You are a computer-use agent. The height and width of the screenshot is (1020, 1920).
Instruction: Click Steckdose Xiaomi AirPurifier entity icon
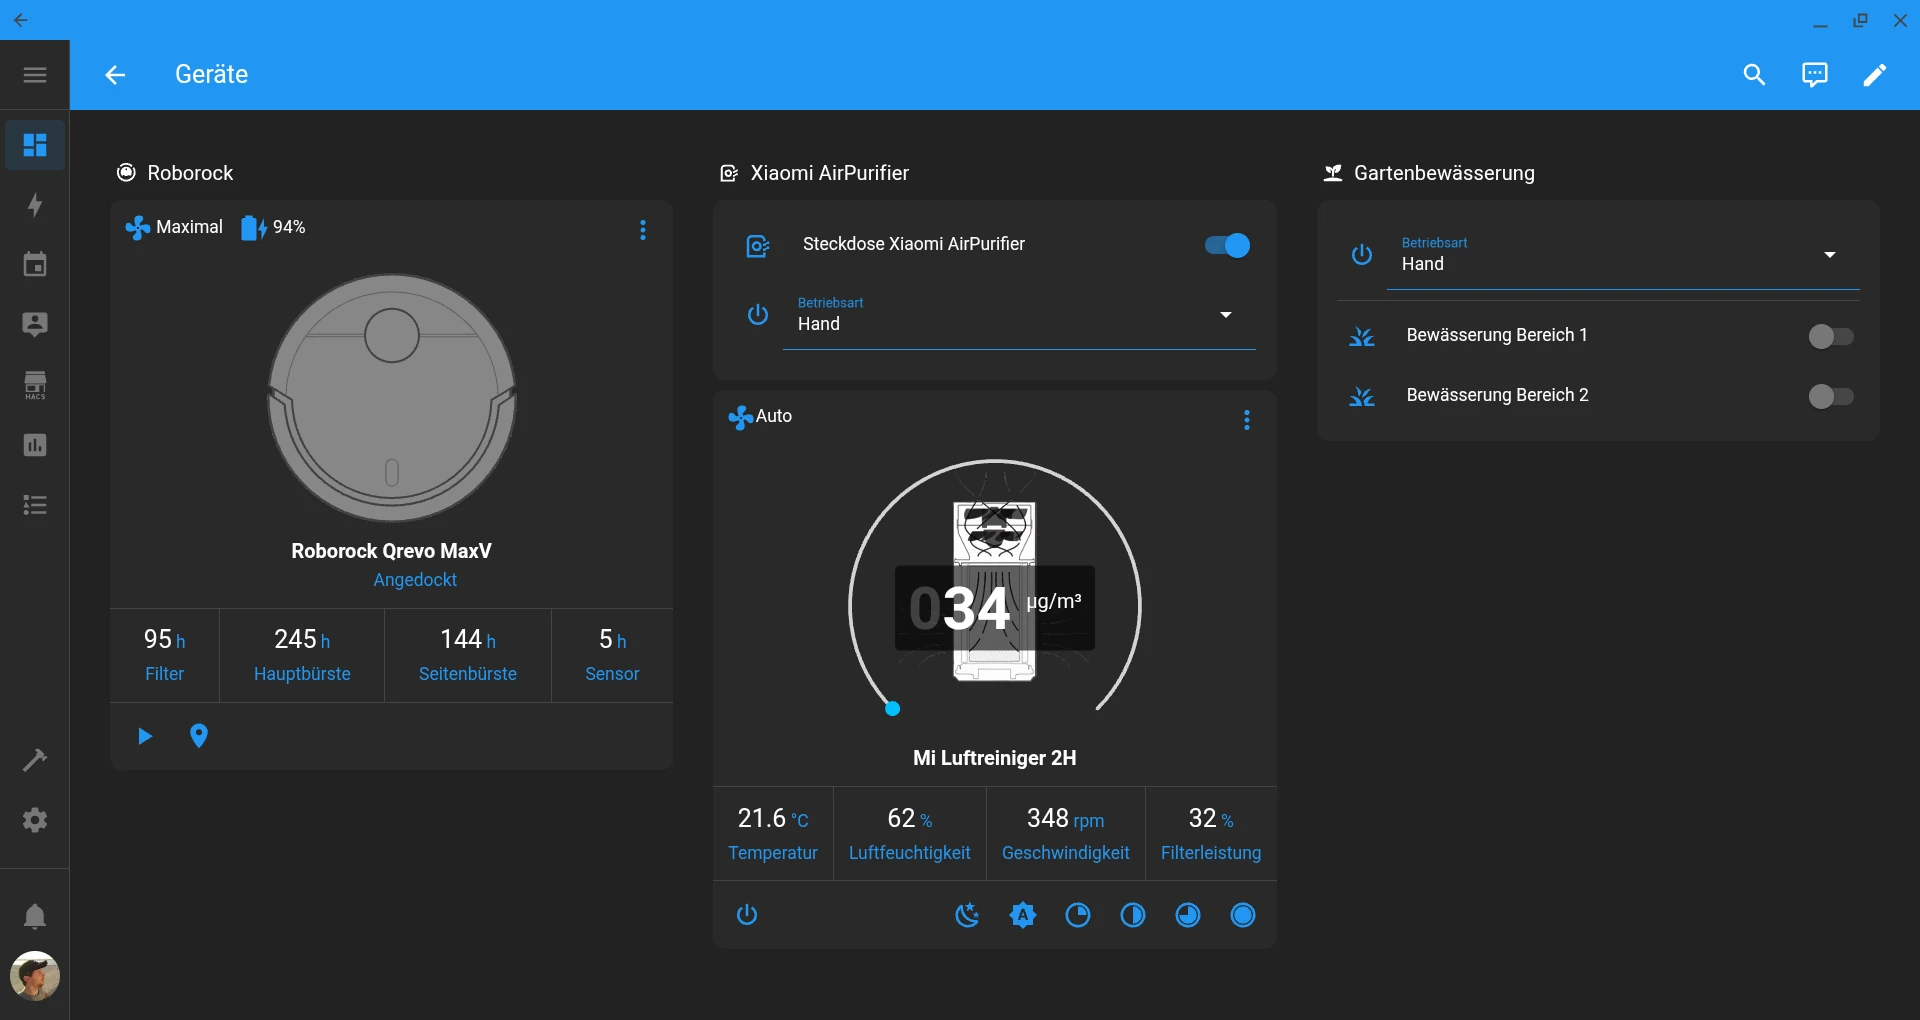click(x=758, y=245)
